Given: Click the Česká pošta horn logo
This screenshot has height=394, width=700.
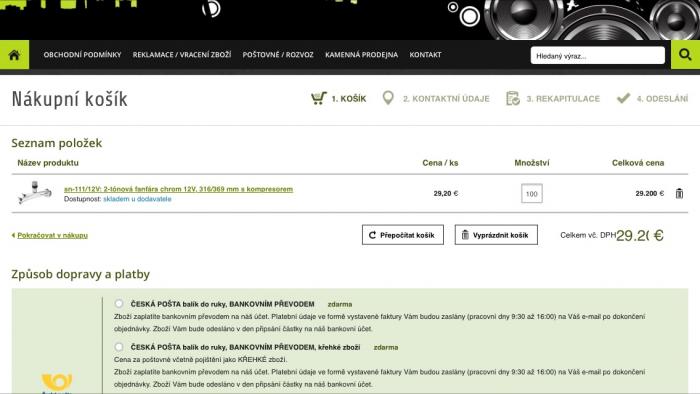Looking at the screenshot, I should pos(57,382).
